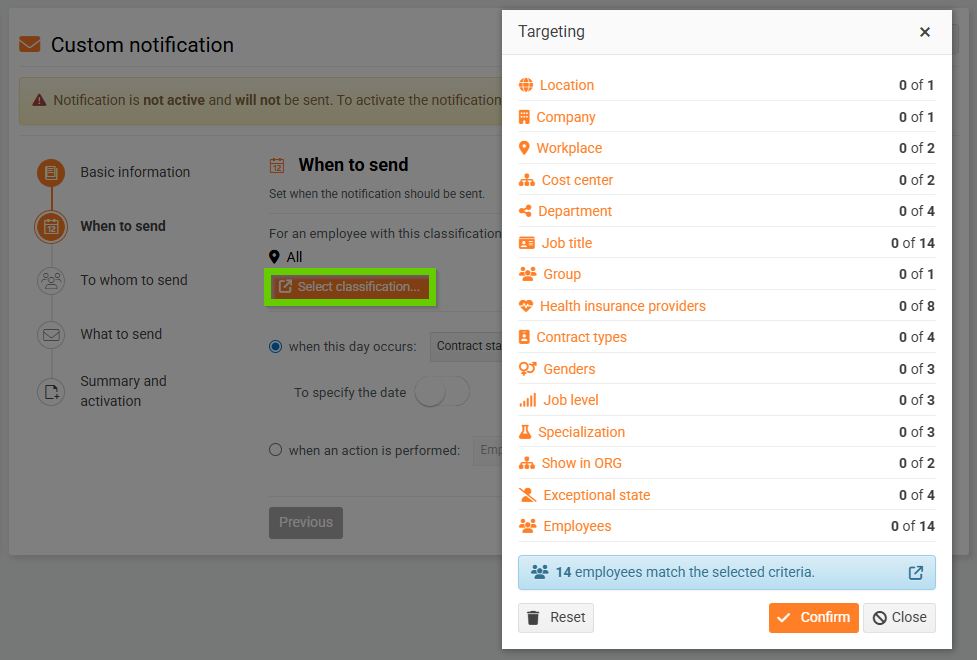Click the Specialization flask icon
The width and height of the screenshot is (977, 660).
525,432
